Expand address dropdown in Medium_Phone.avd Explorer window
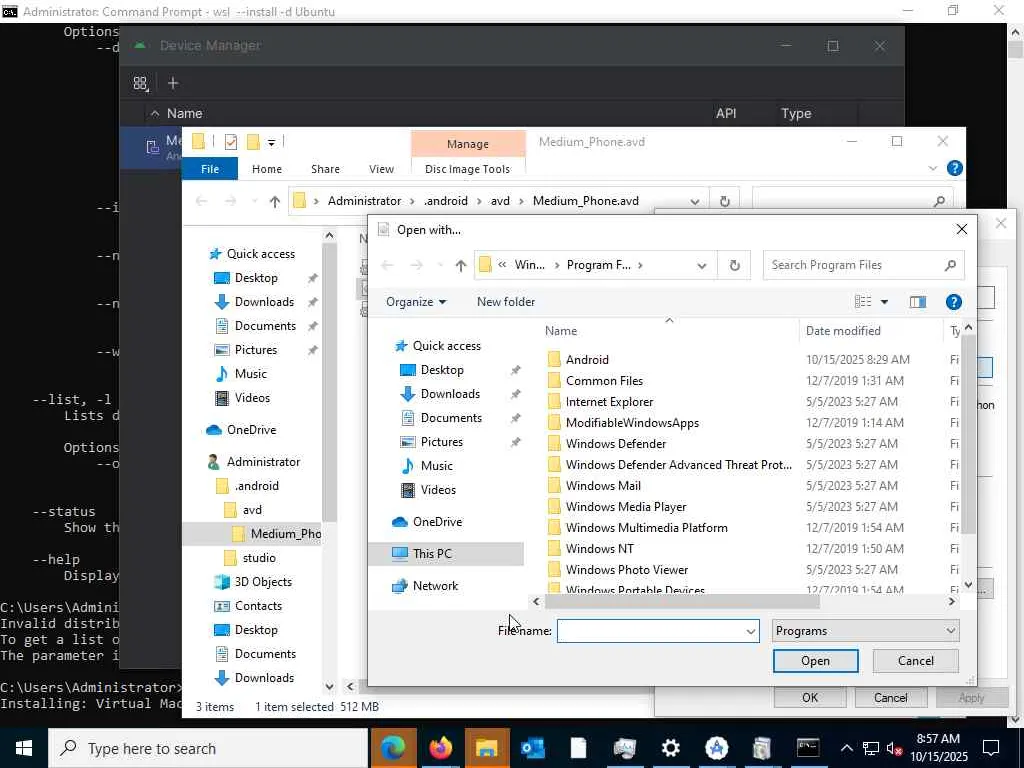The height and width of the screenshot is (768, 1024). tap(695, 201)
